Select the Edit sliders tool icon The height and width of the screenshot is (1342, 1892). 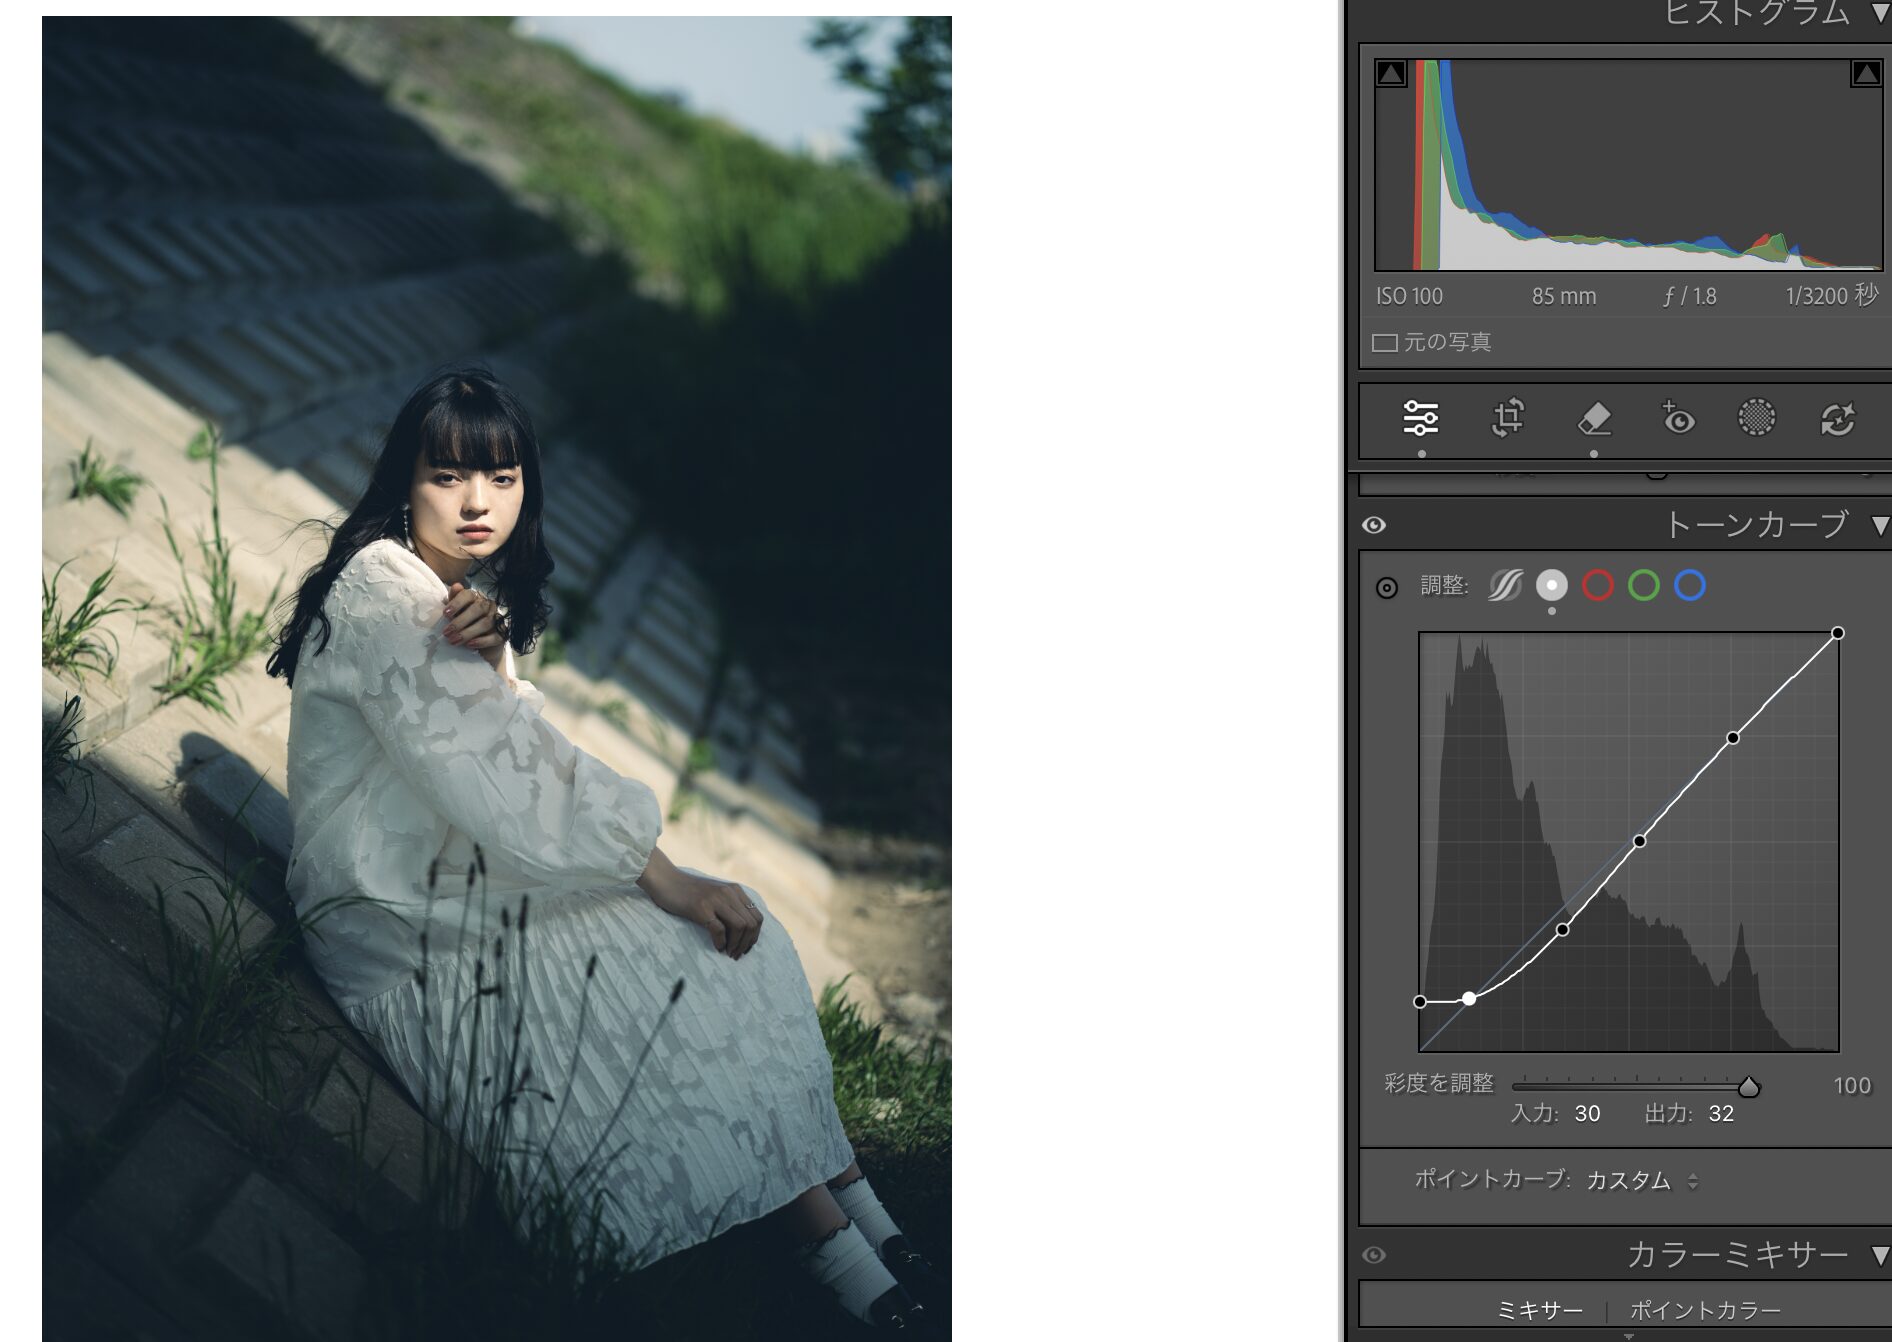(1420, 418)
